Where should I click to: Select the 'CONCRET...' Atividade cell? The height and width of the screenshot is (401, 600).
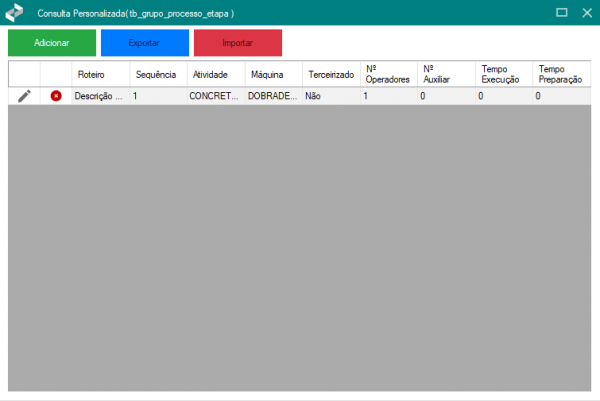216,96
